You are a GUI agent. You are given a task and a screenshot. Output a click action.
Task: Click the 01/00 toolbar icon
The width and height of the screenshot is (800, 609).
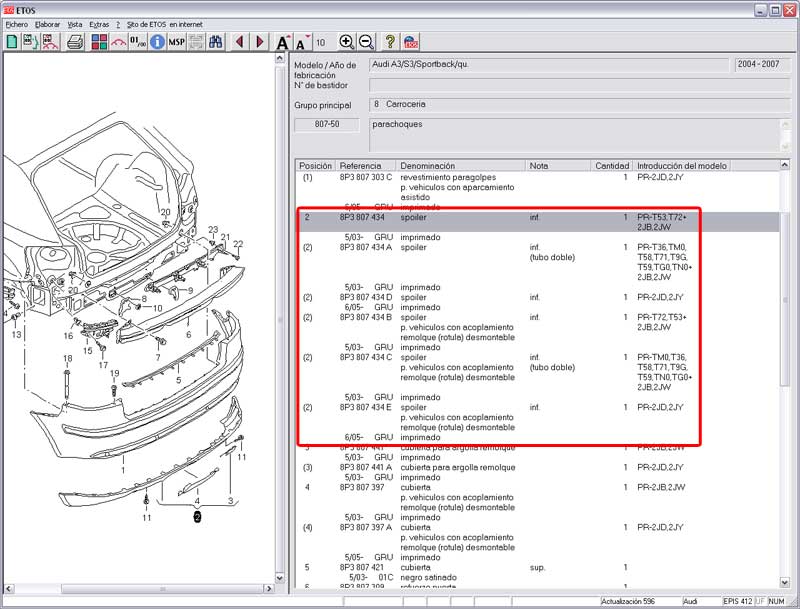click(138, 42)
